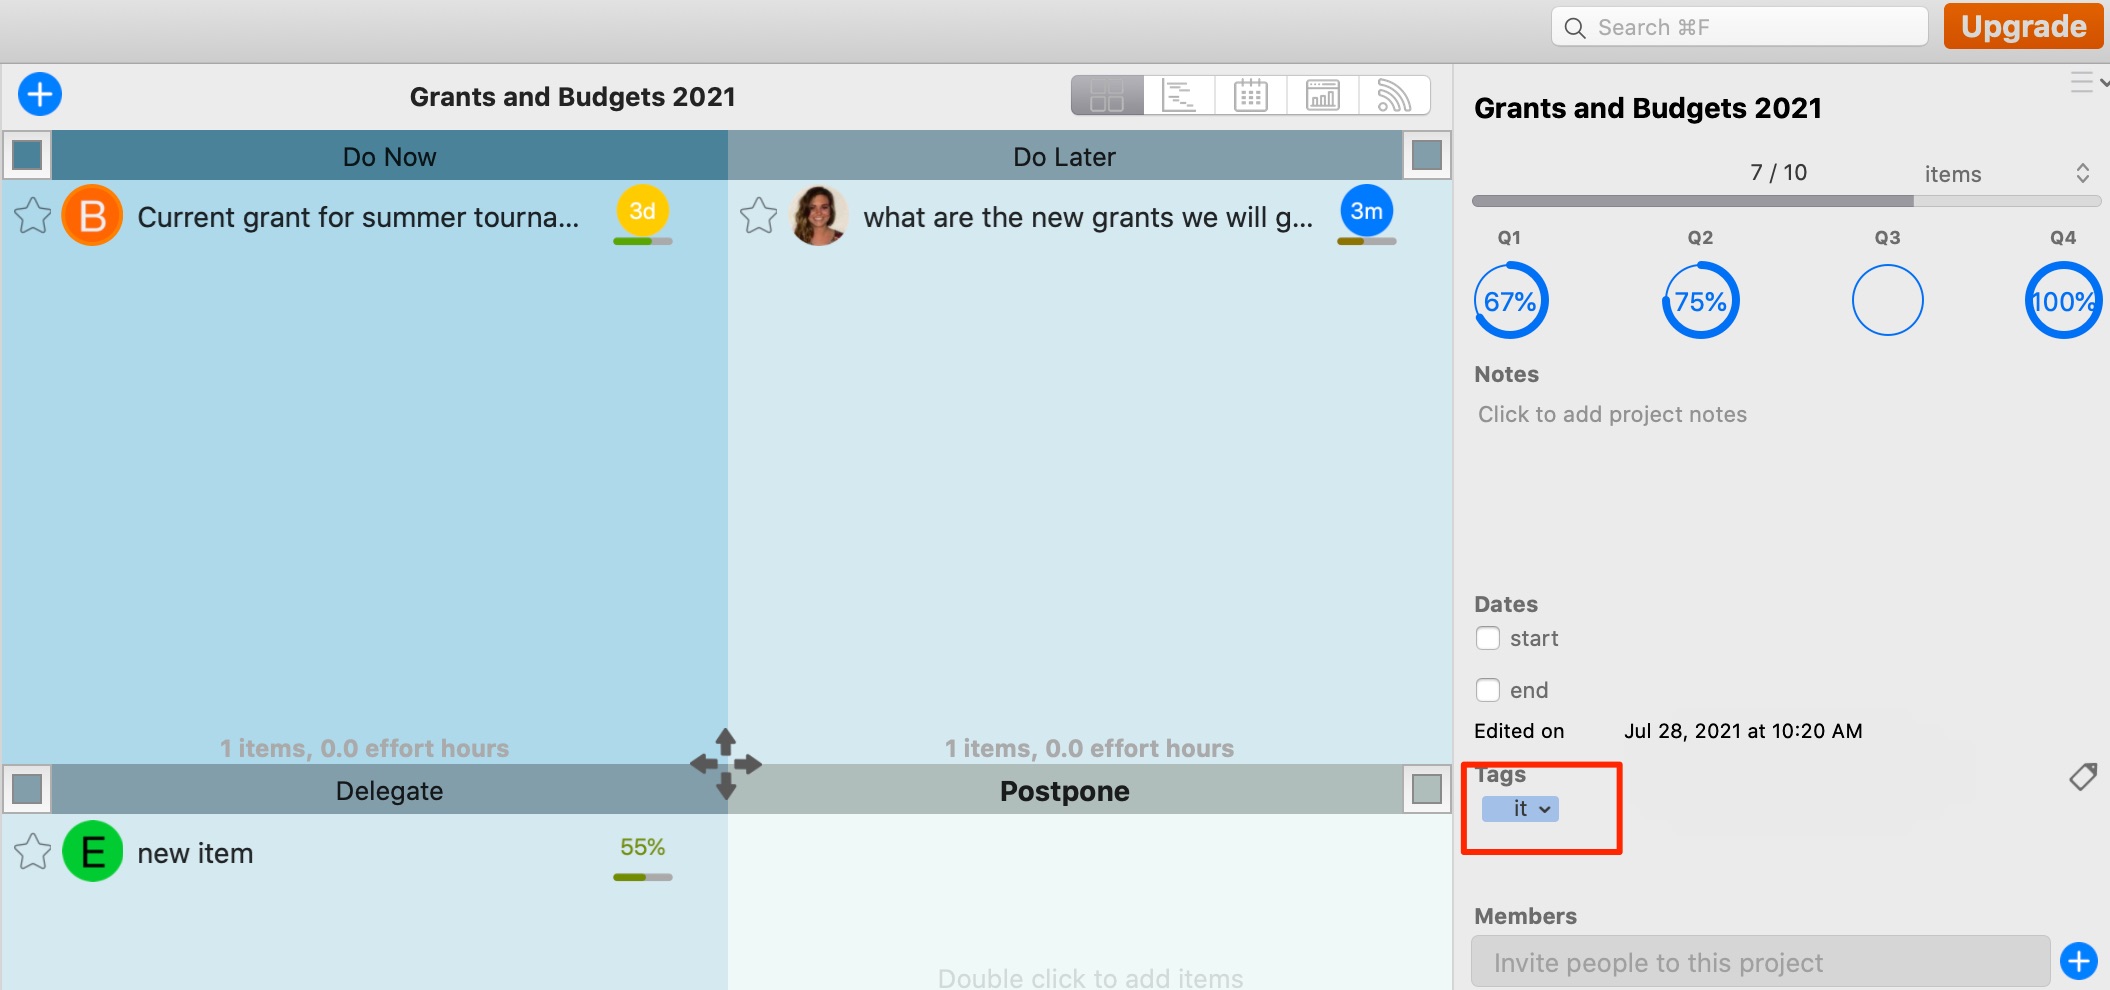Click the blue plus to add a new item

click(40, 93)
